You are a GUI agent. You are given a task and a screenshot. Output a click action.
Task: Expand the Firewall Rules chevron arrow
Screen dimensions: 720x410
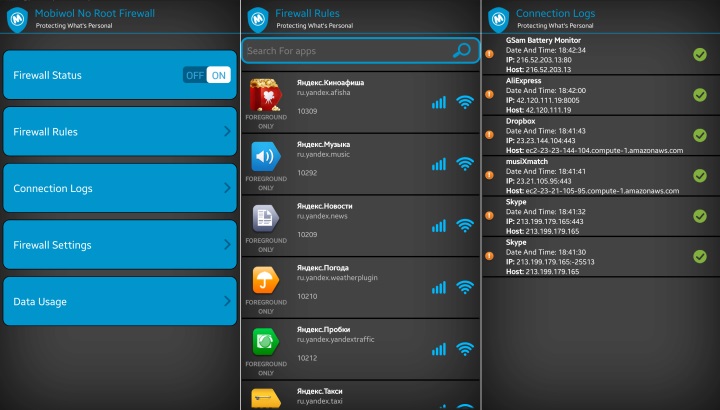point(227,131)
